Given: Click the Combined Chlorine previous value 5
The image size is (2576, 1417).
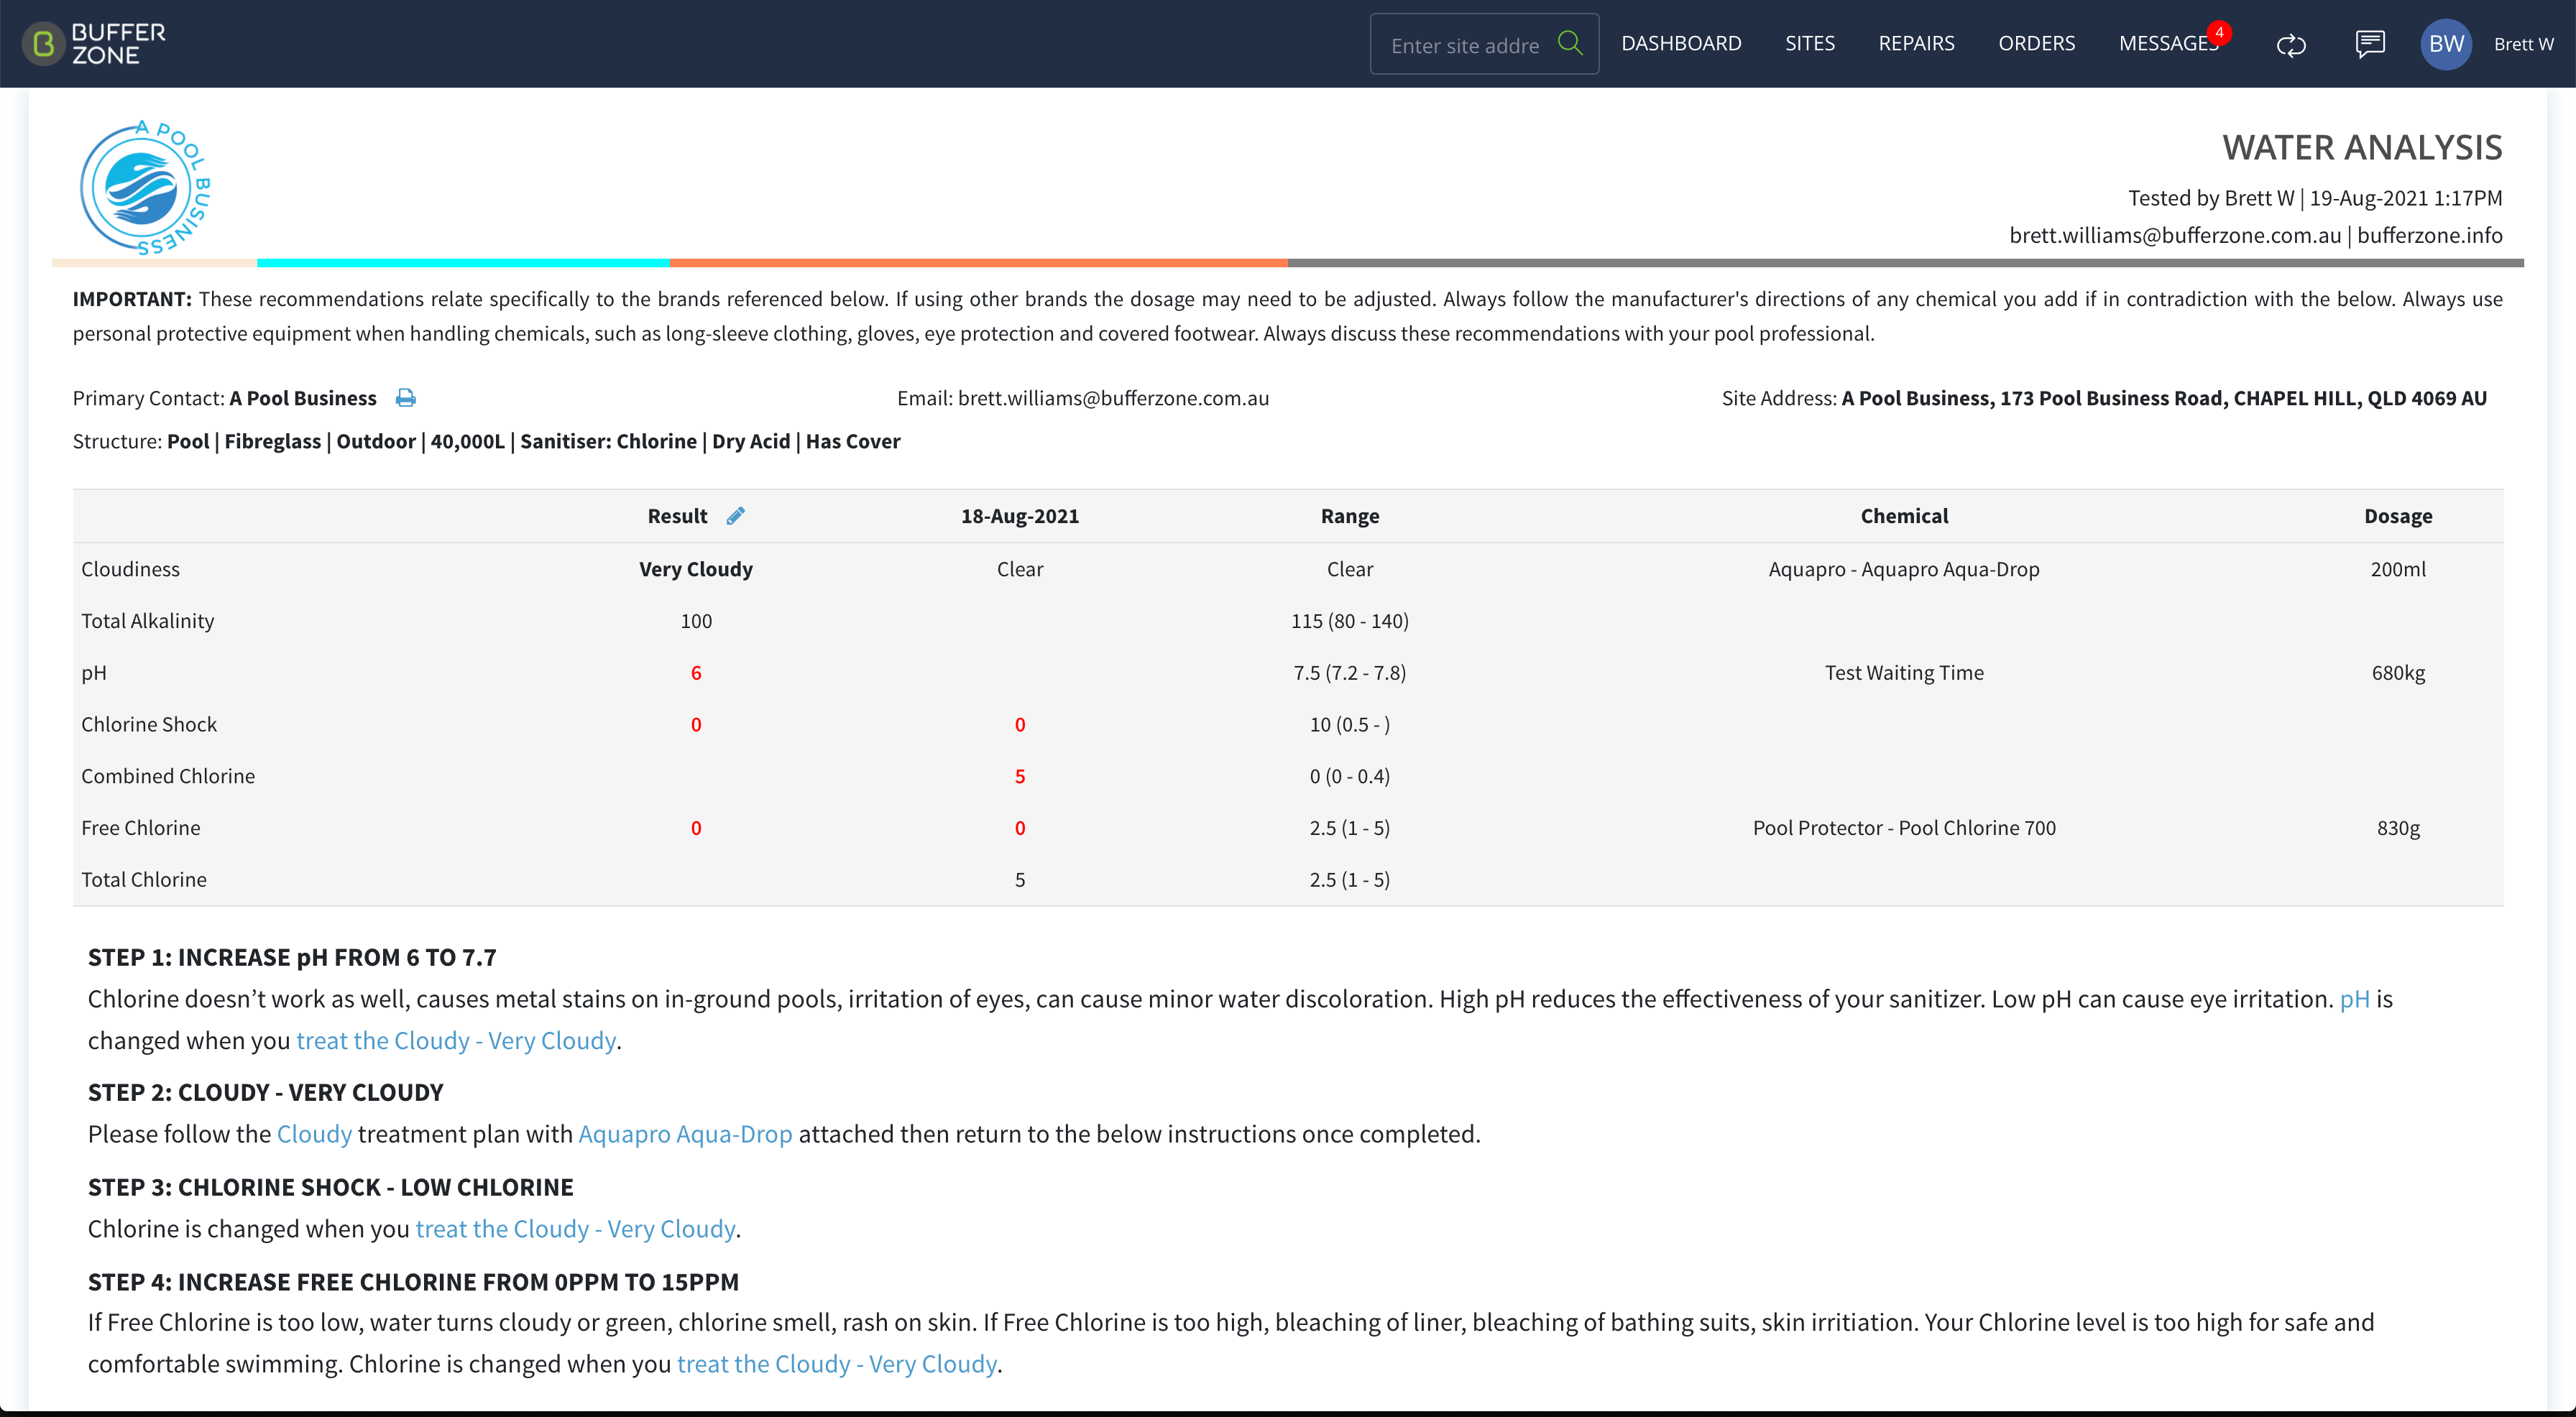Looking at the screenshot, I should [1020, 776].
